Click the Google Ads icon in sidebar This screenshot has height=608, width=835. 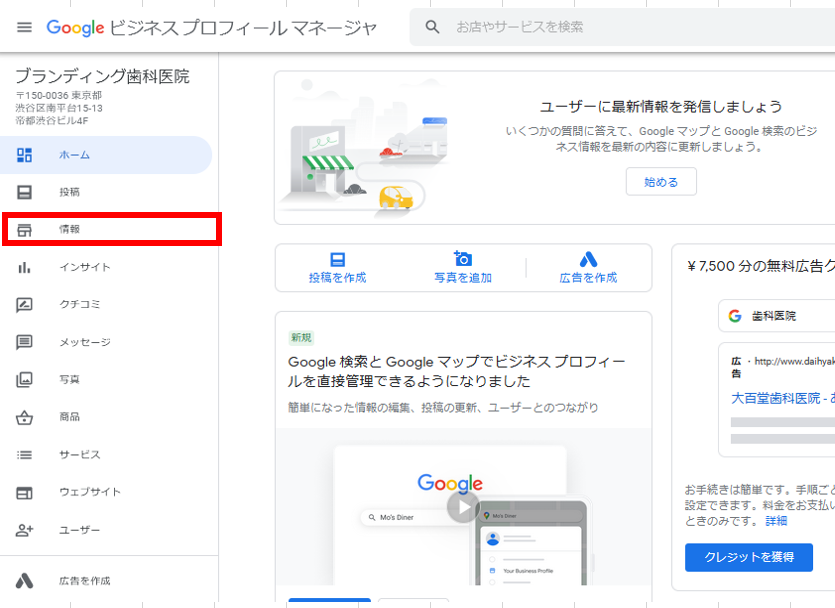[24, 581]
